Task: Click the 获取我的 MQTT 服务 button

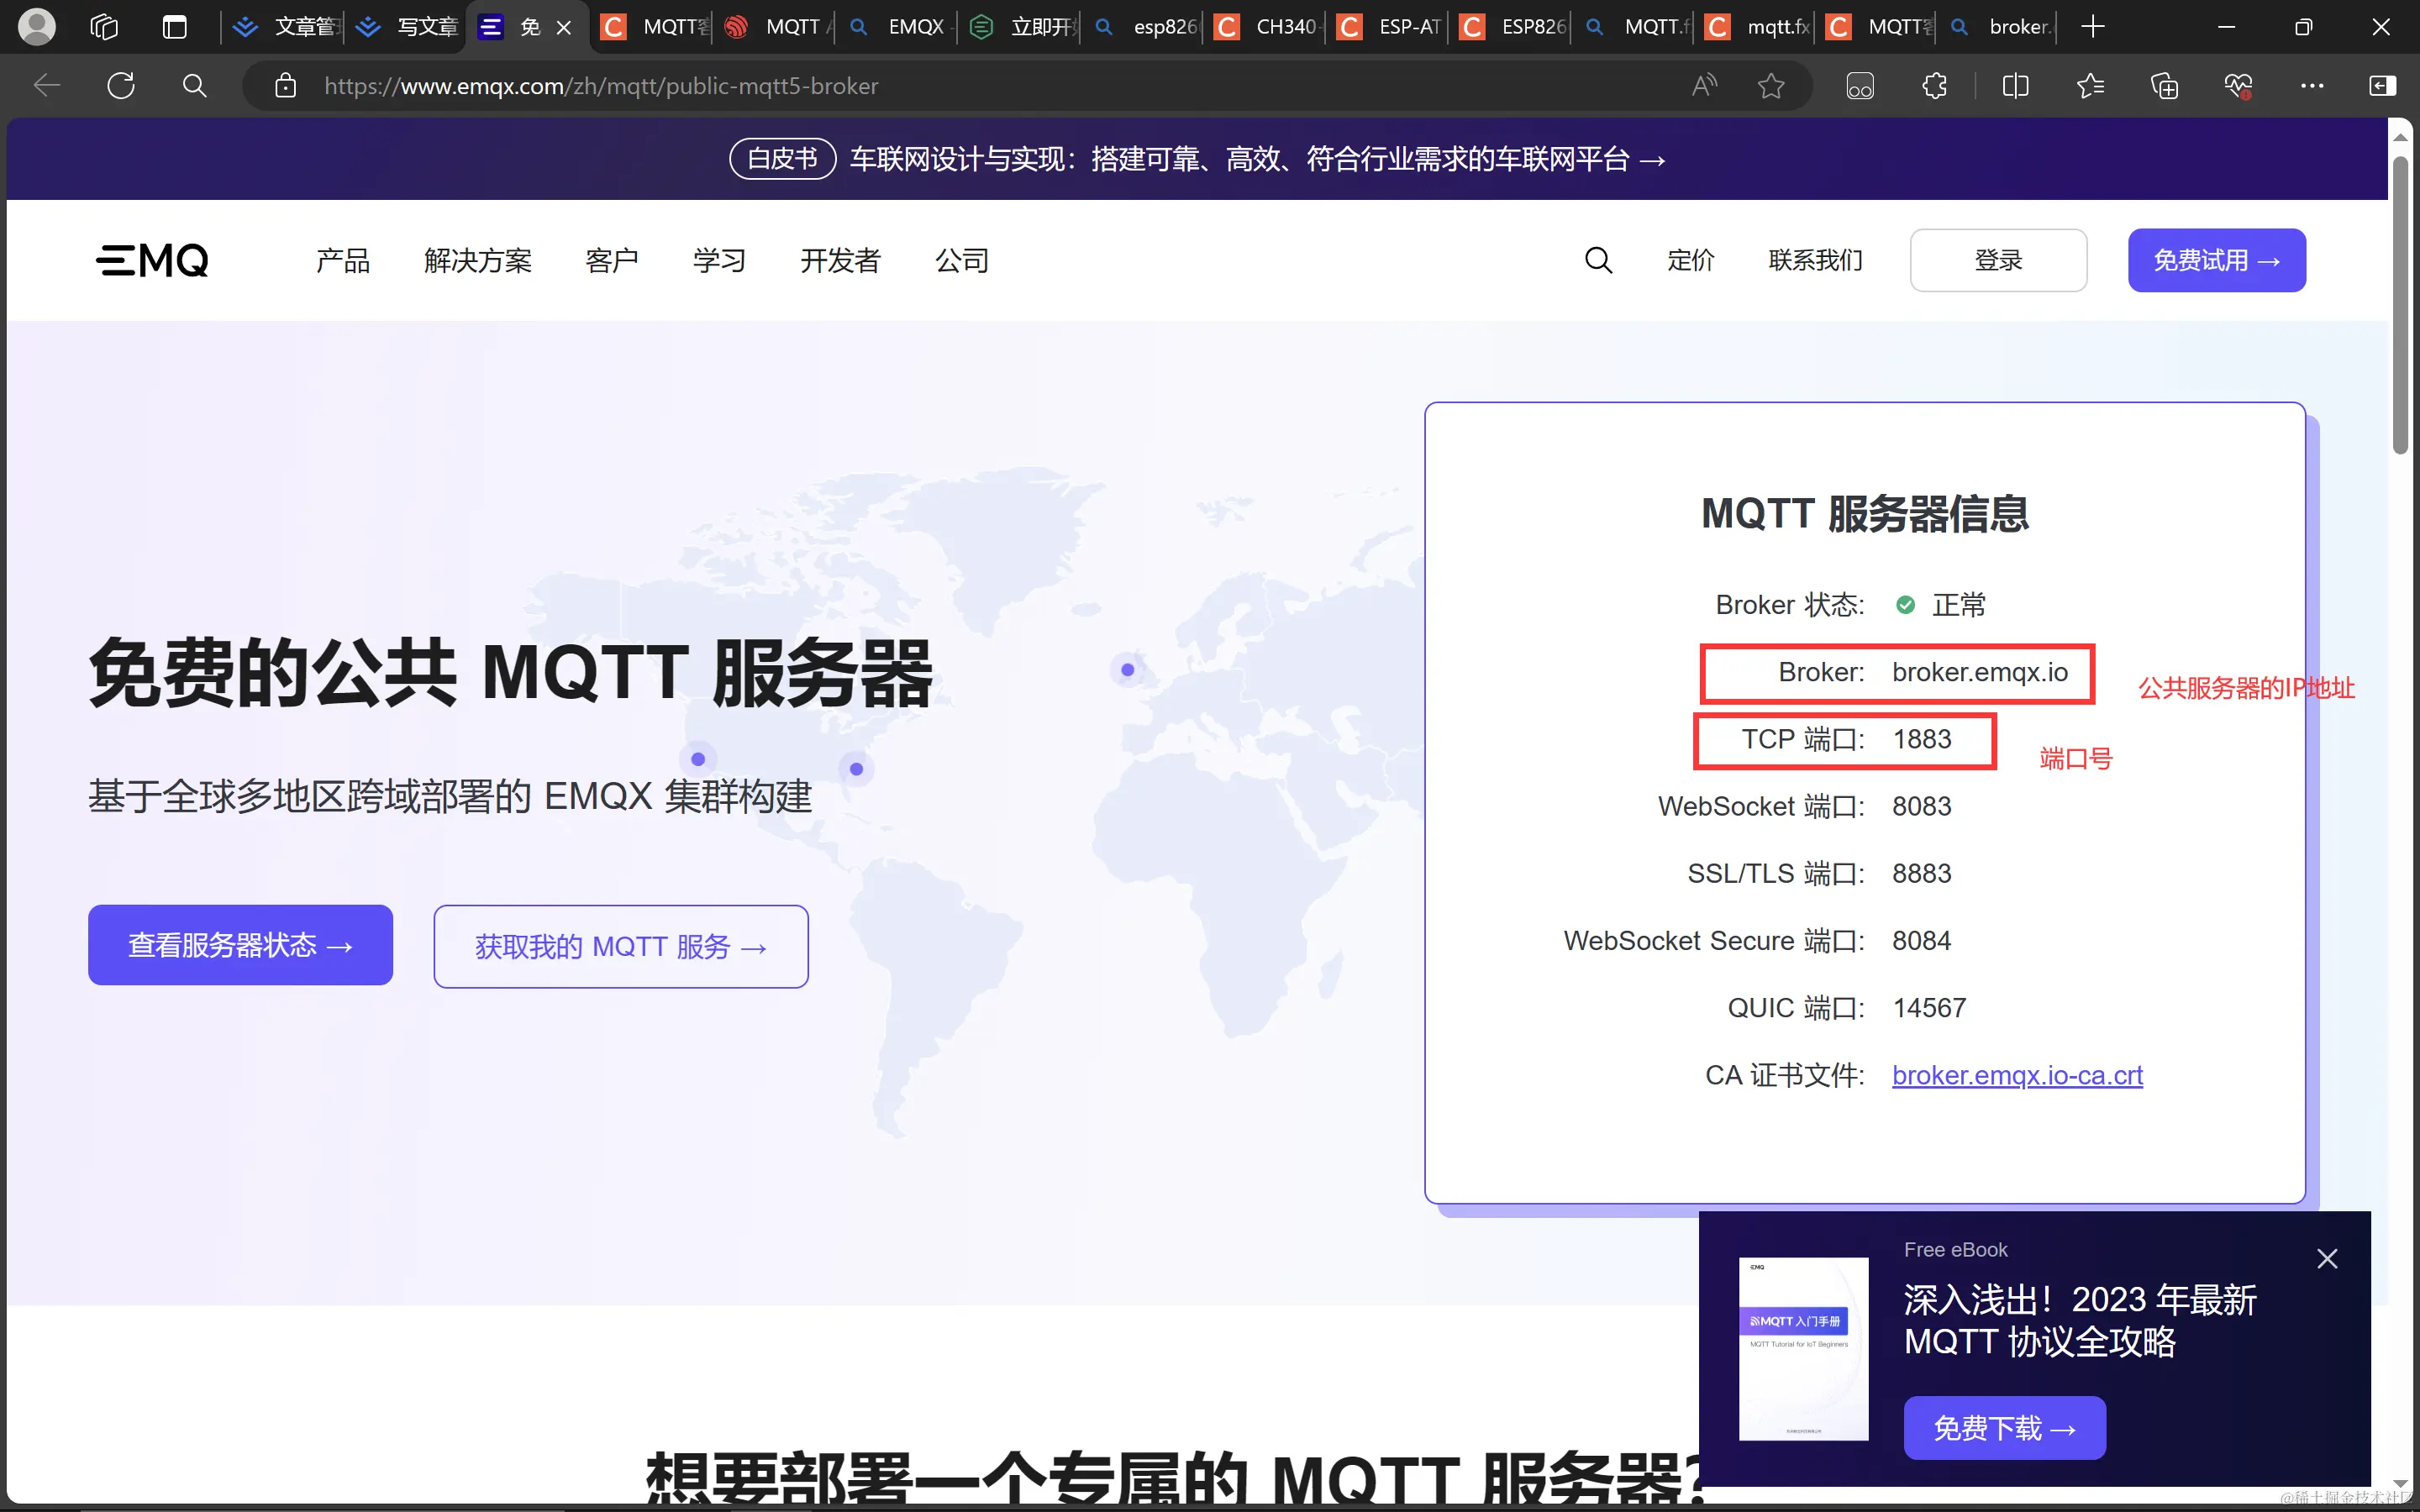Action: pos(621,946)
